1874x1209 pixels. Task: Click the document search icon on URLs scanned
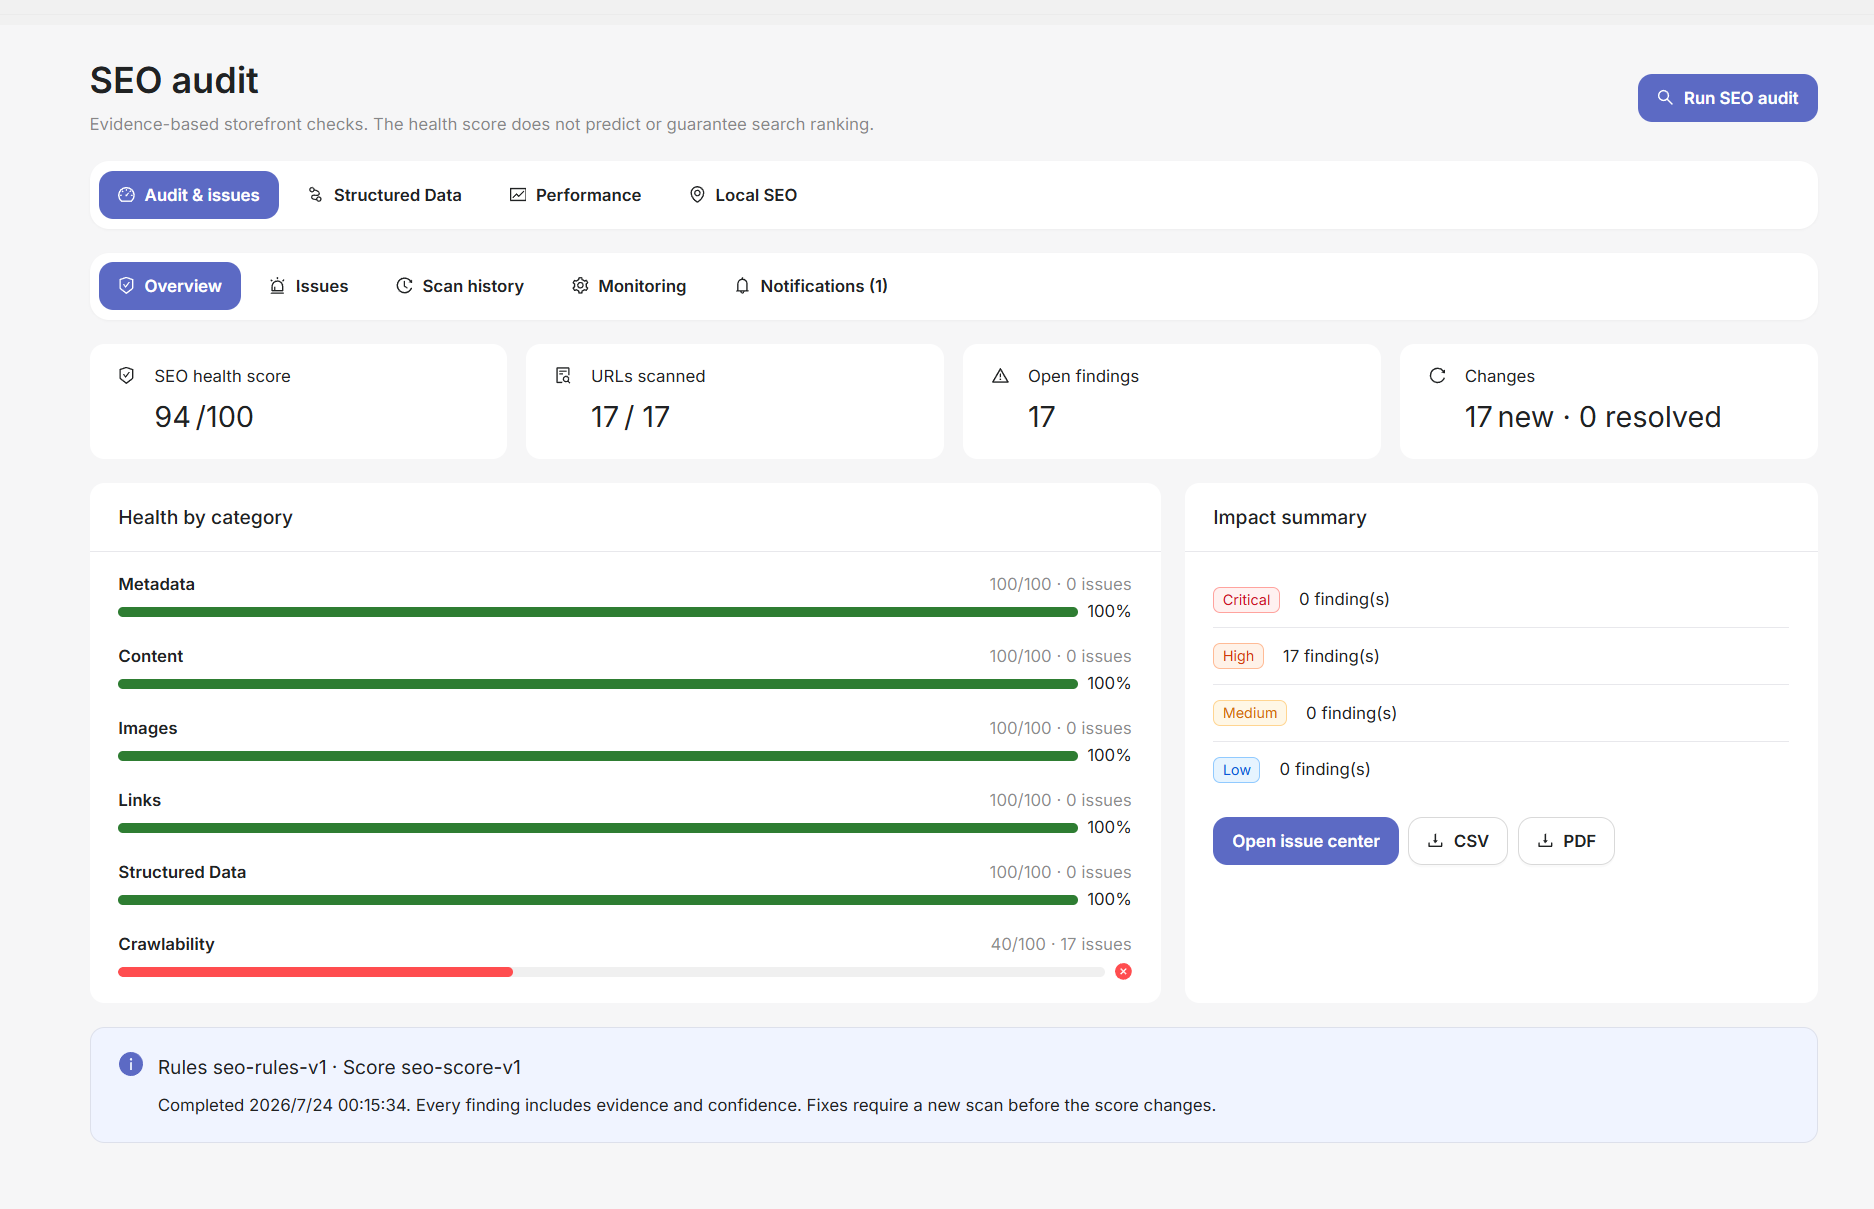coord(563,375)
